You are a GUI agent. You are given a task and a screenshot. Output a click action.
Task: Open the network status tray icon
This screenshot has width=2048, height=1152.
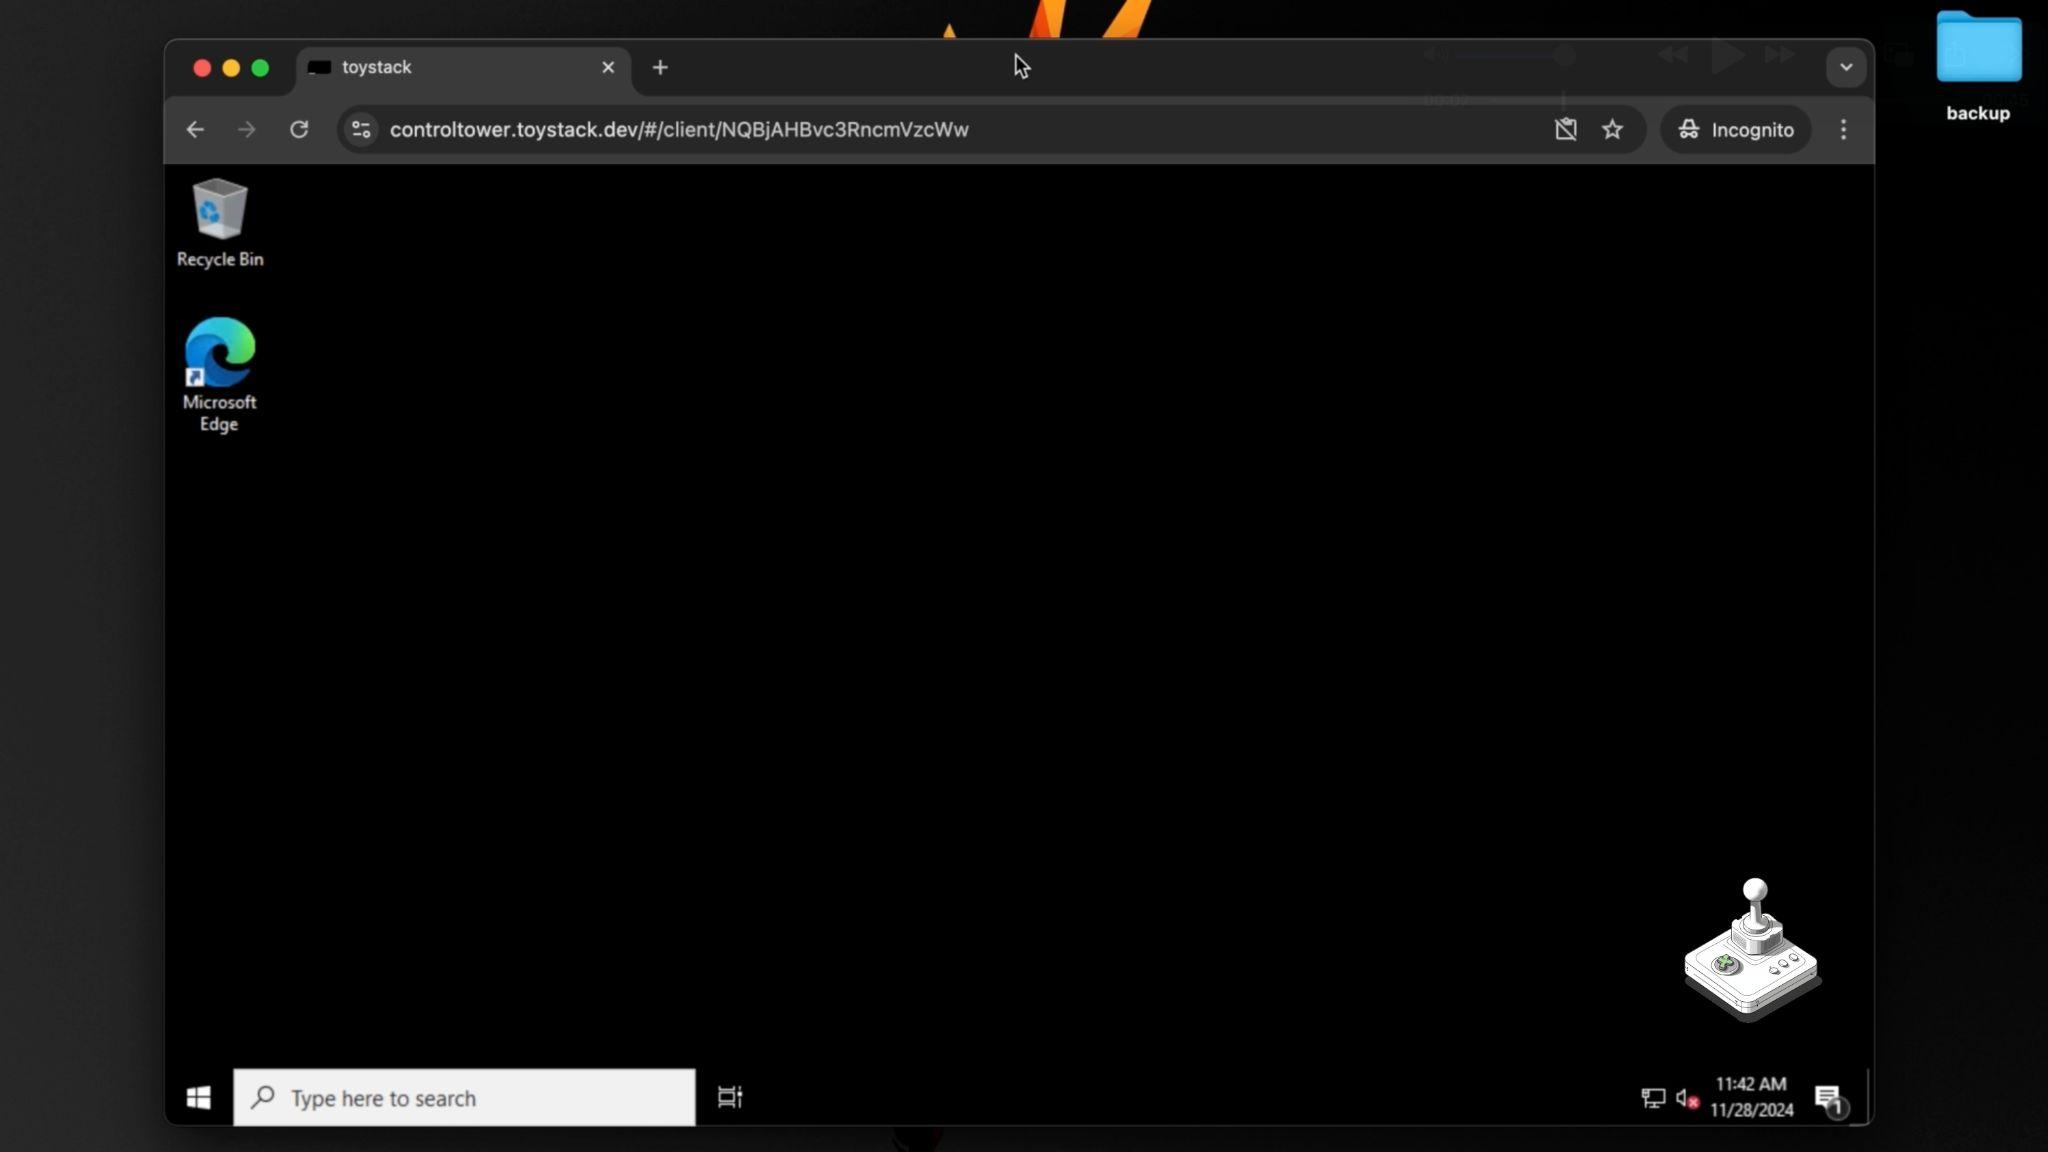pos(1652,1098)
